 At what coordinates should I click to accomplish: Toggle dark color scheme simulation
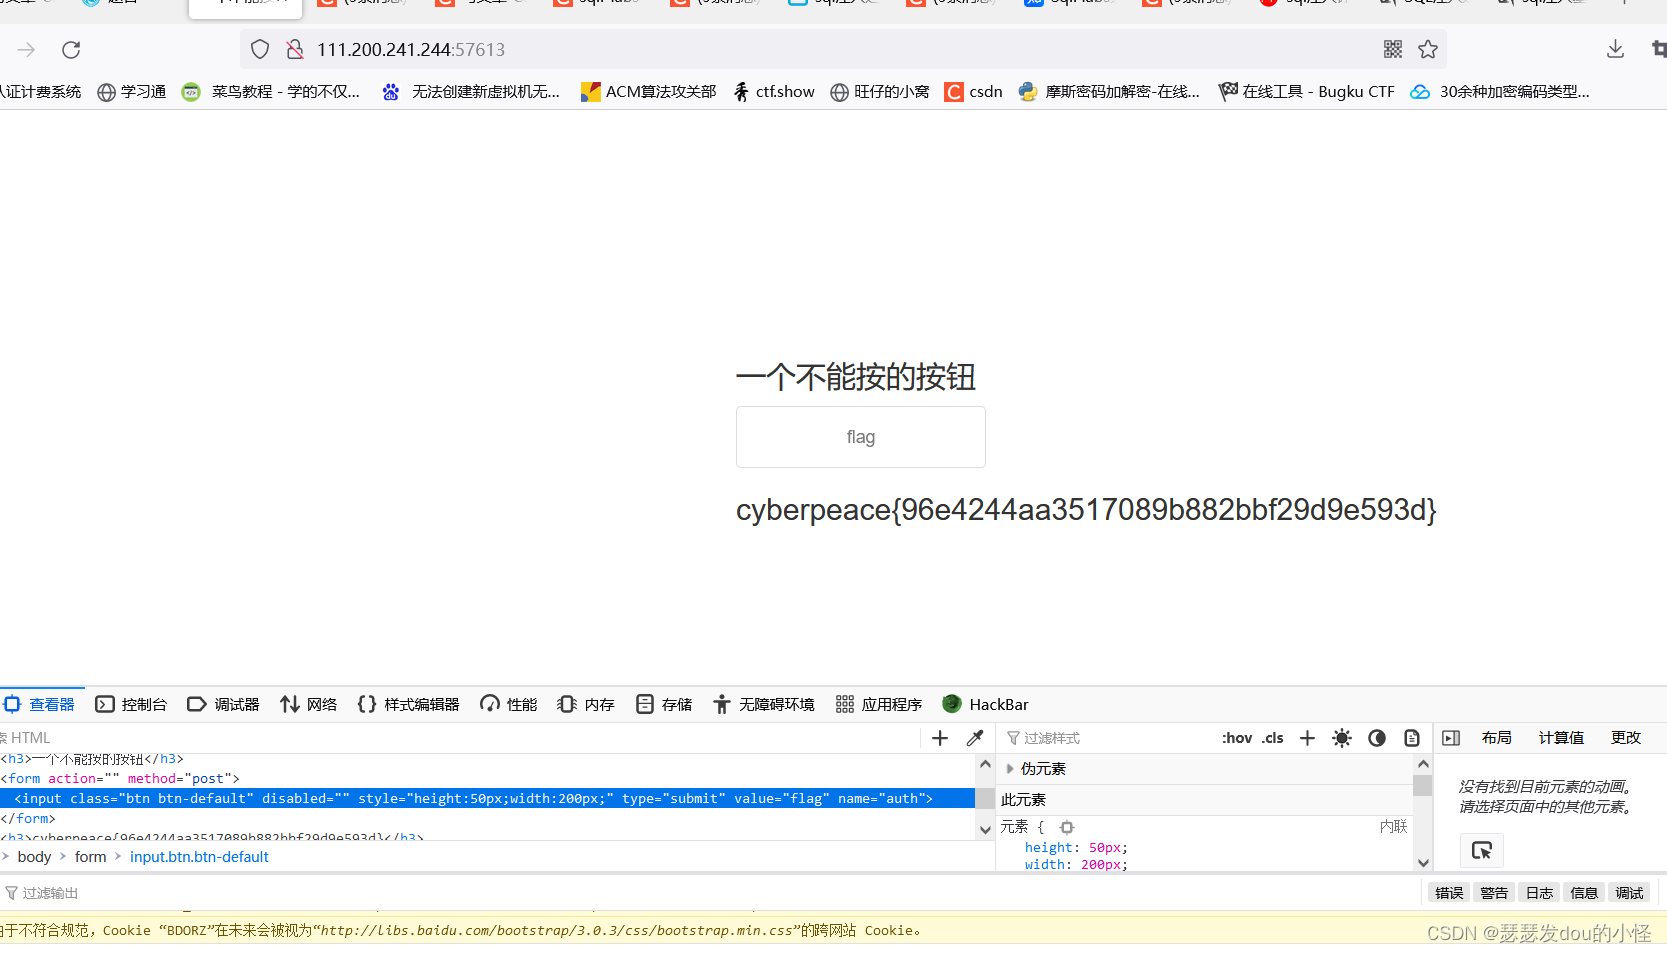[1377, 738]
